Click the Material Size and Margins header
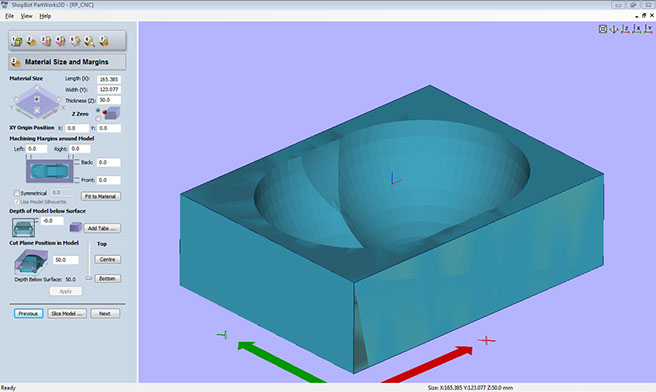This screenshot has height=392, width=656. coord(67,62)
